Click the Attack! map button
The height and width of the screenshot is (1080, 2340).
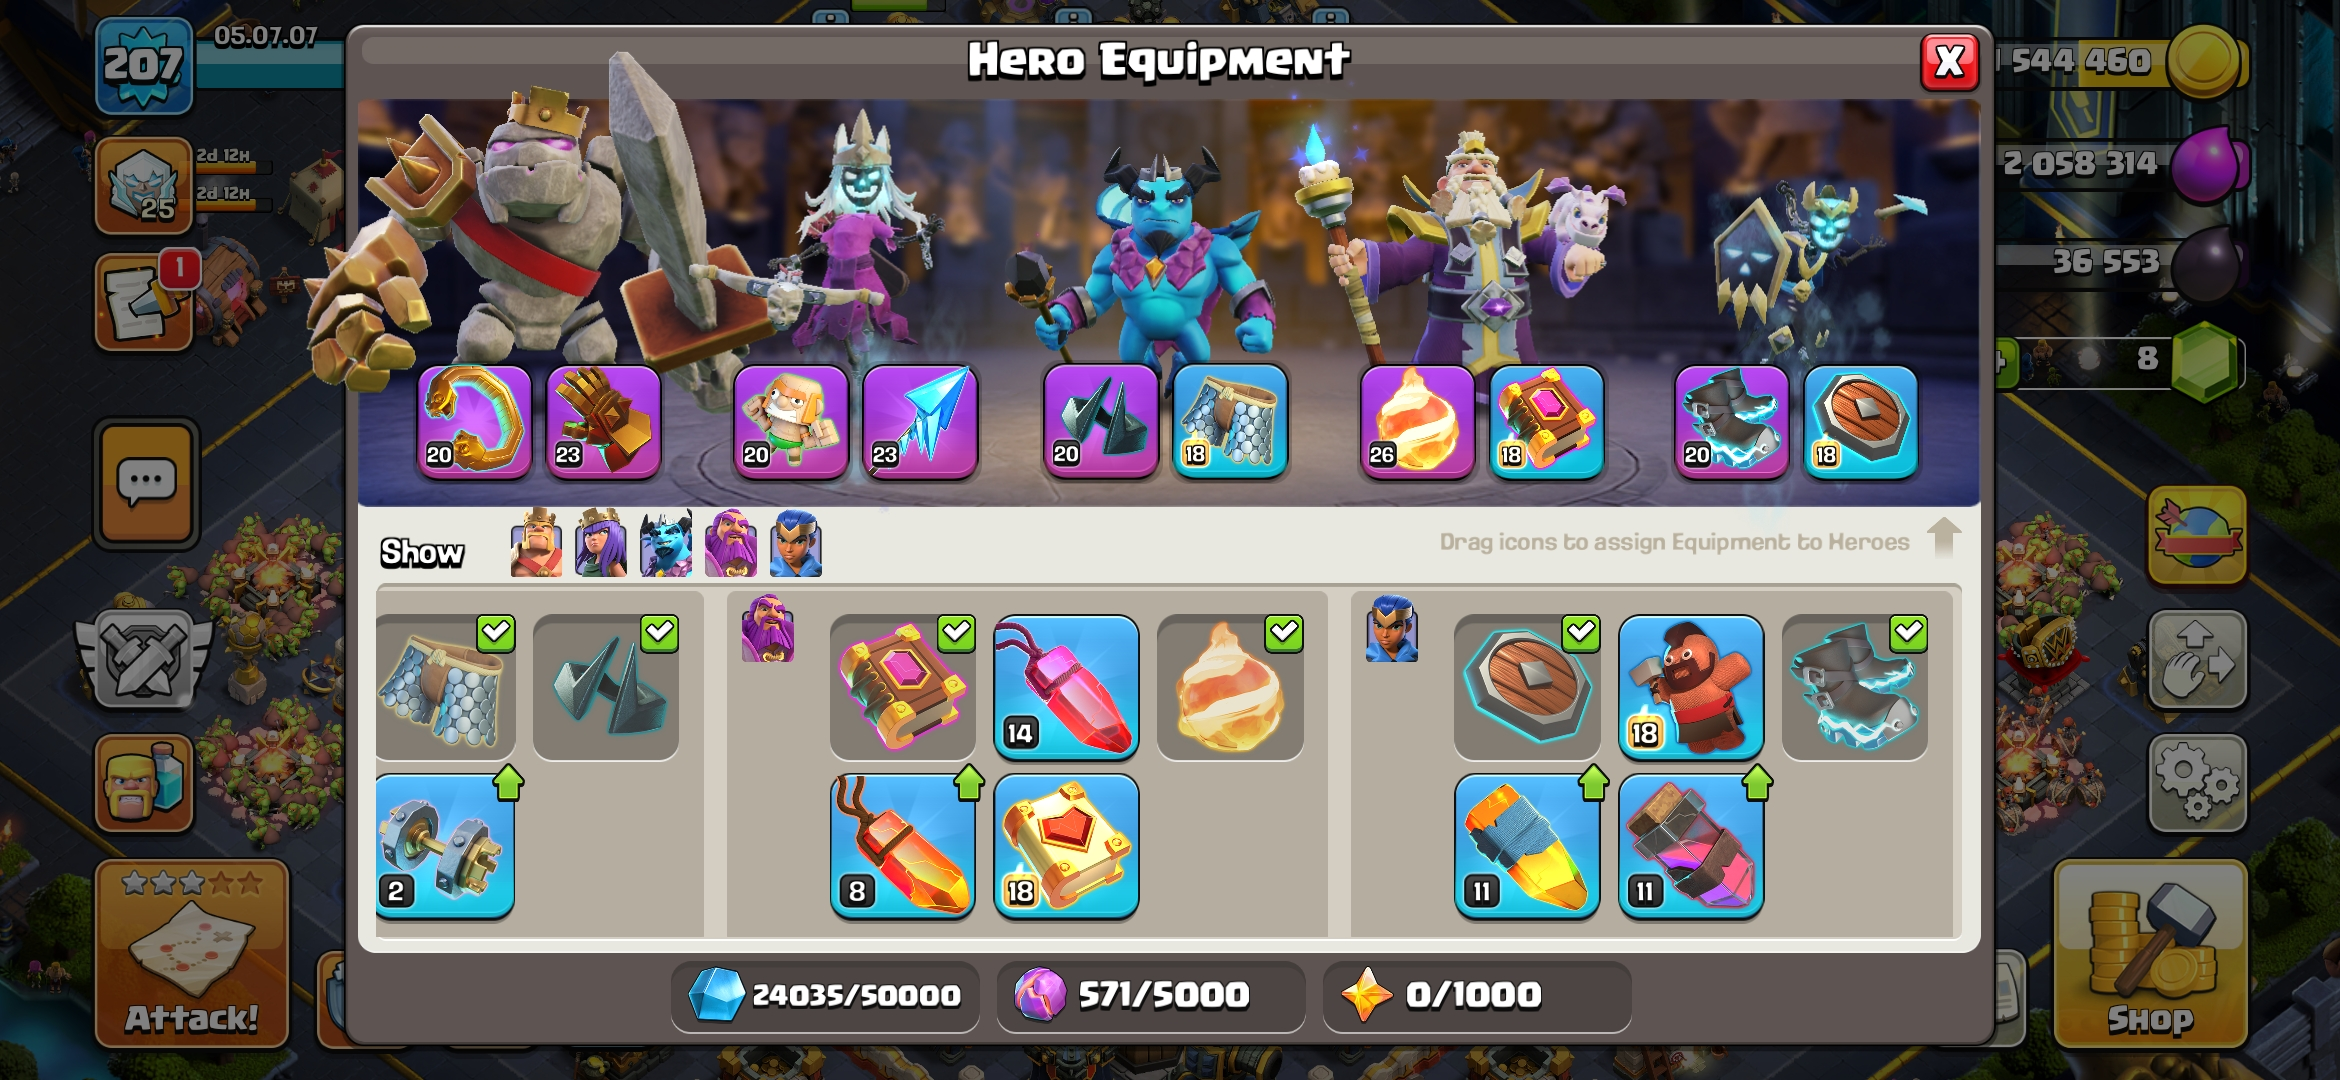tap(192, 954)
